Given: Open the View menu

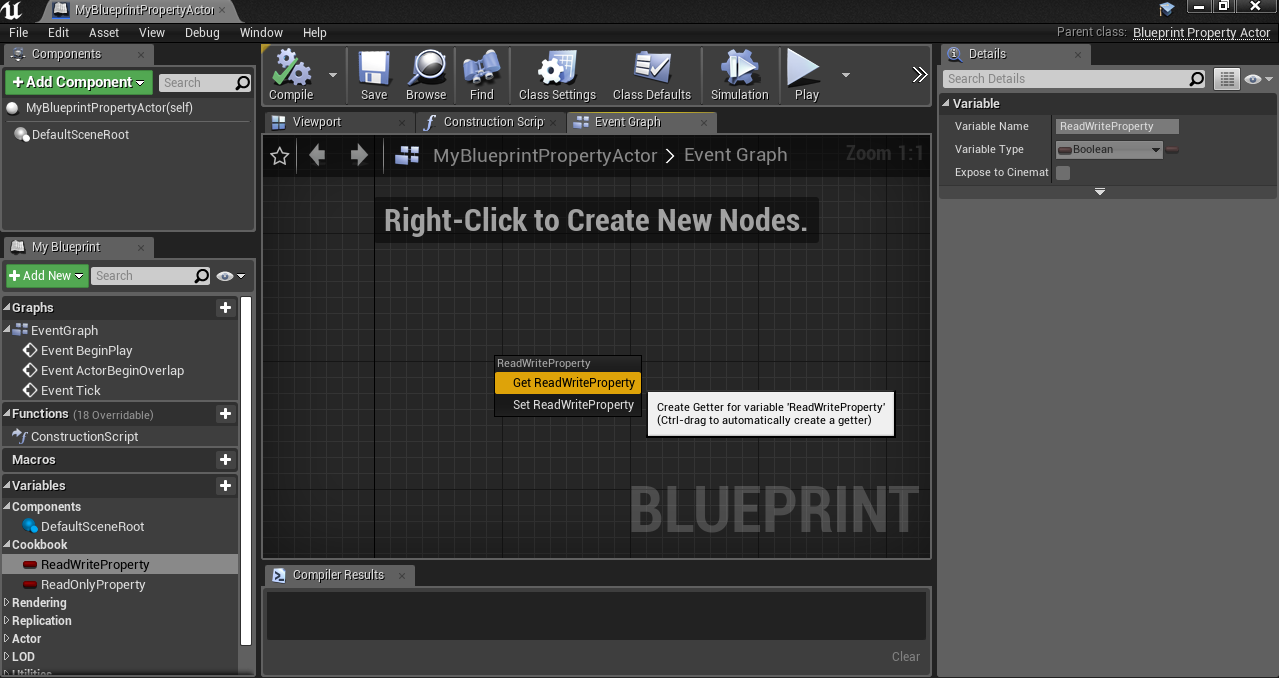Looking at the screenshot, I should (x=152, y=32).
